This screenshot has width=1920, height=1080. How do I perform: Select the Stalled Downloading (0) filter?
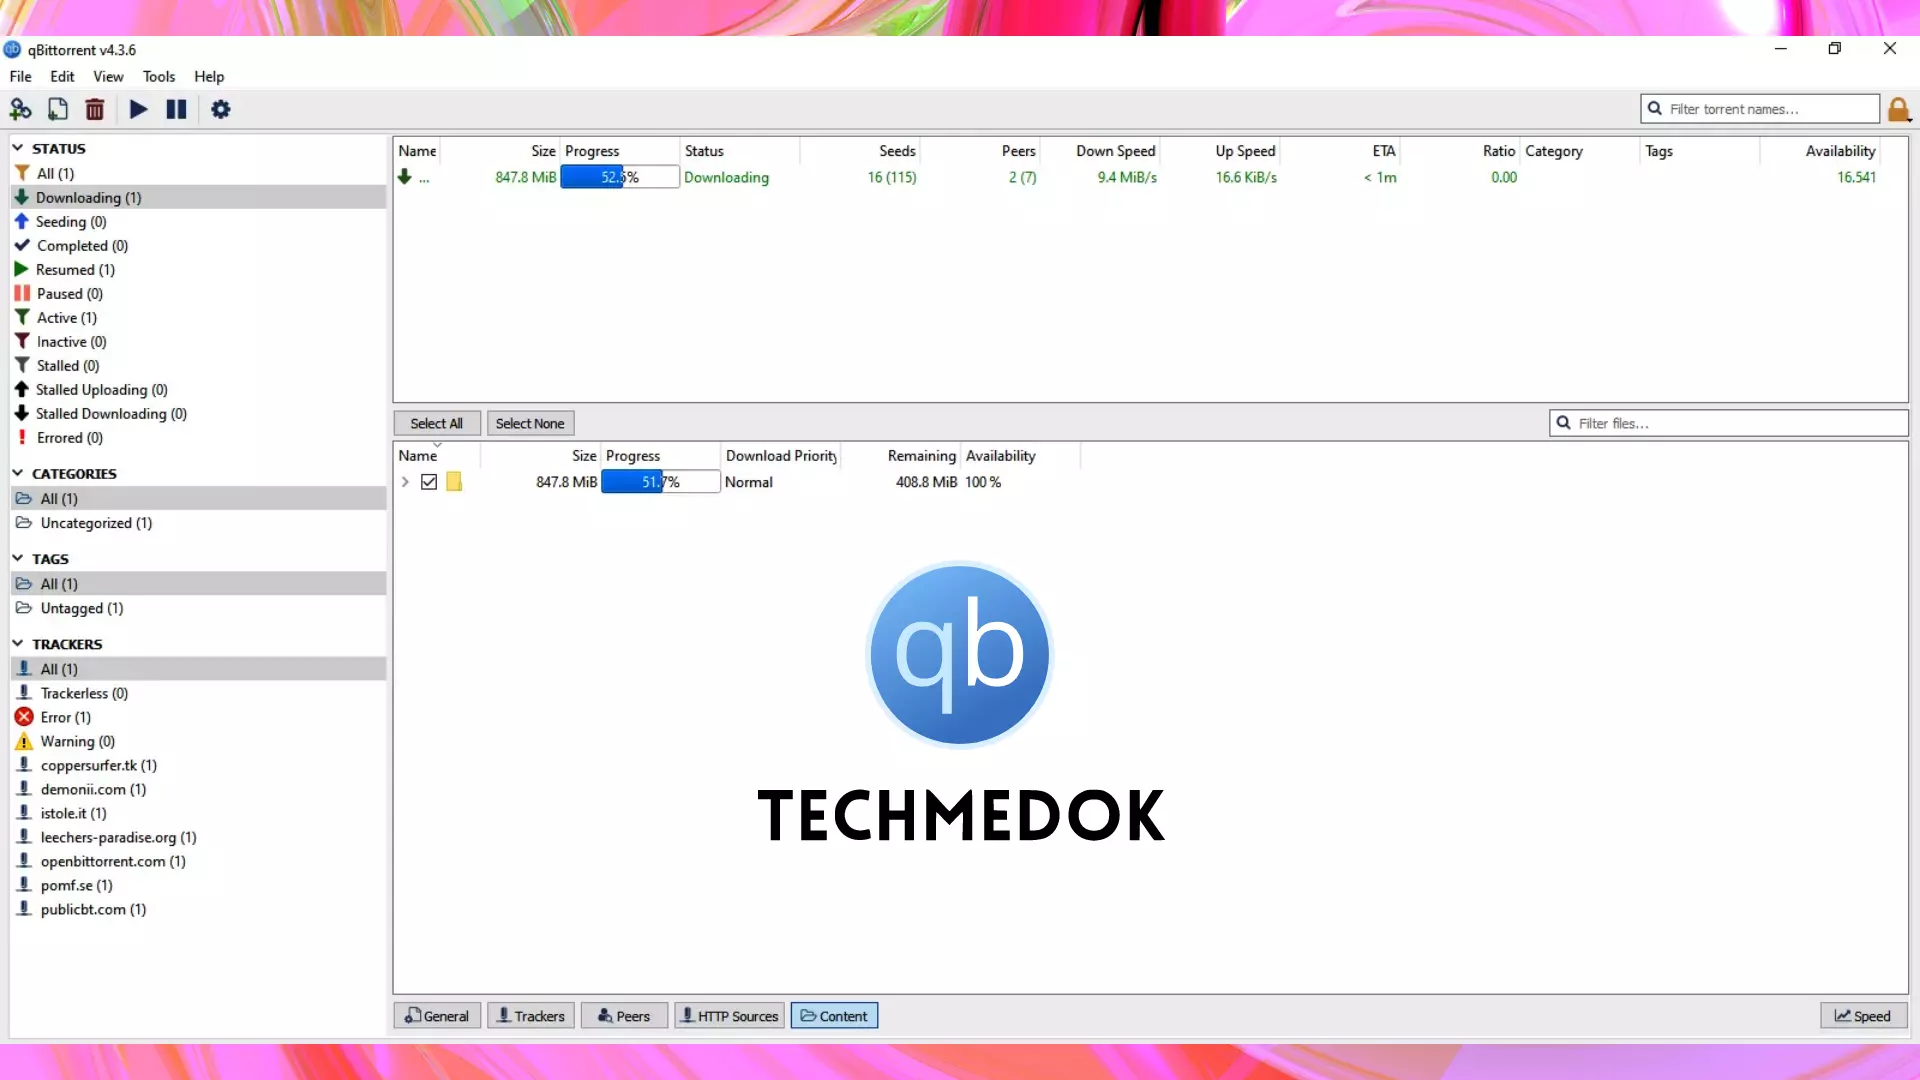pos(198,413)
